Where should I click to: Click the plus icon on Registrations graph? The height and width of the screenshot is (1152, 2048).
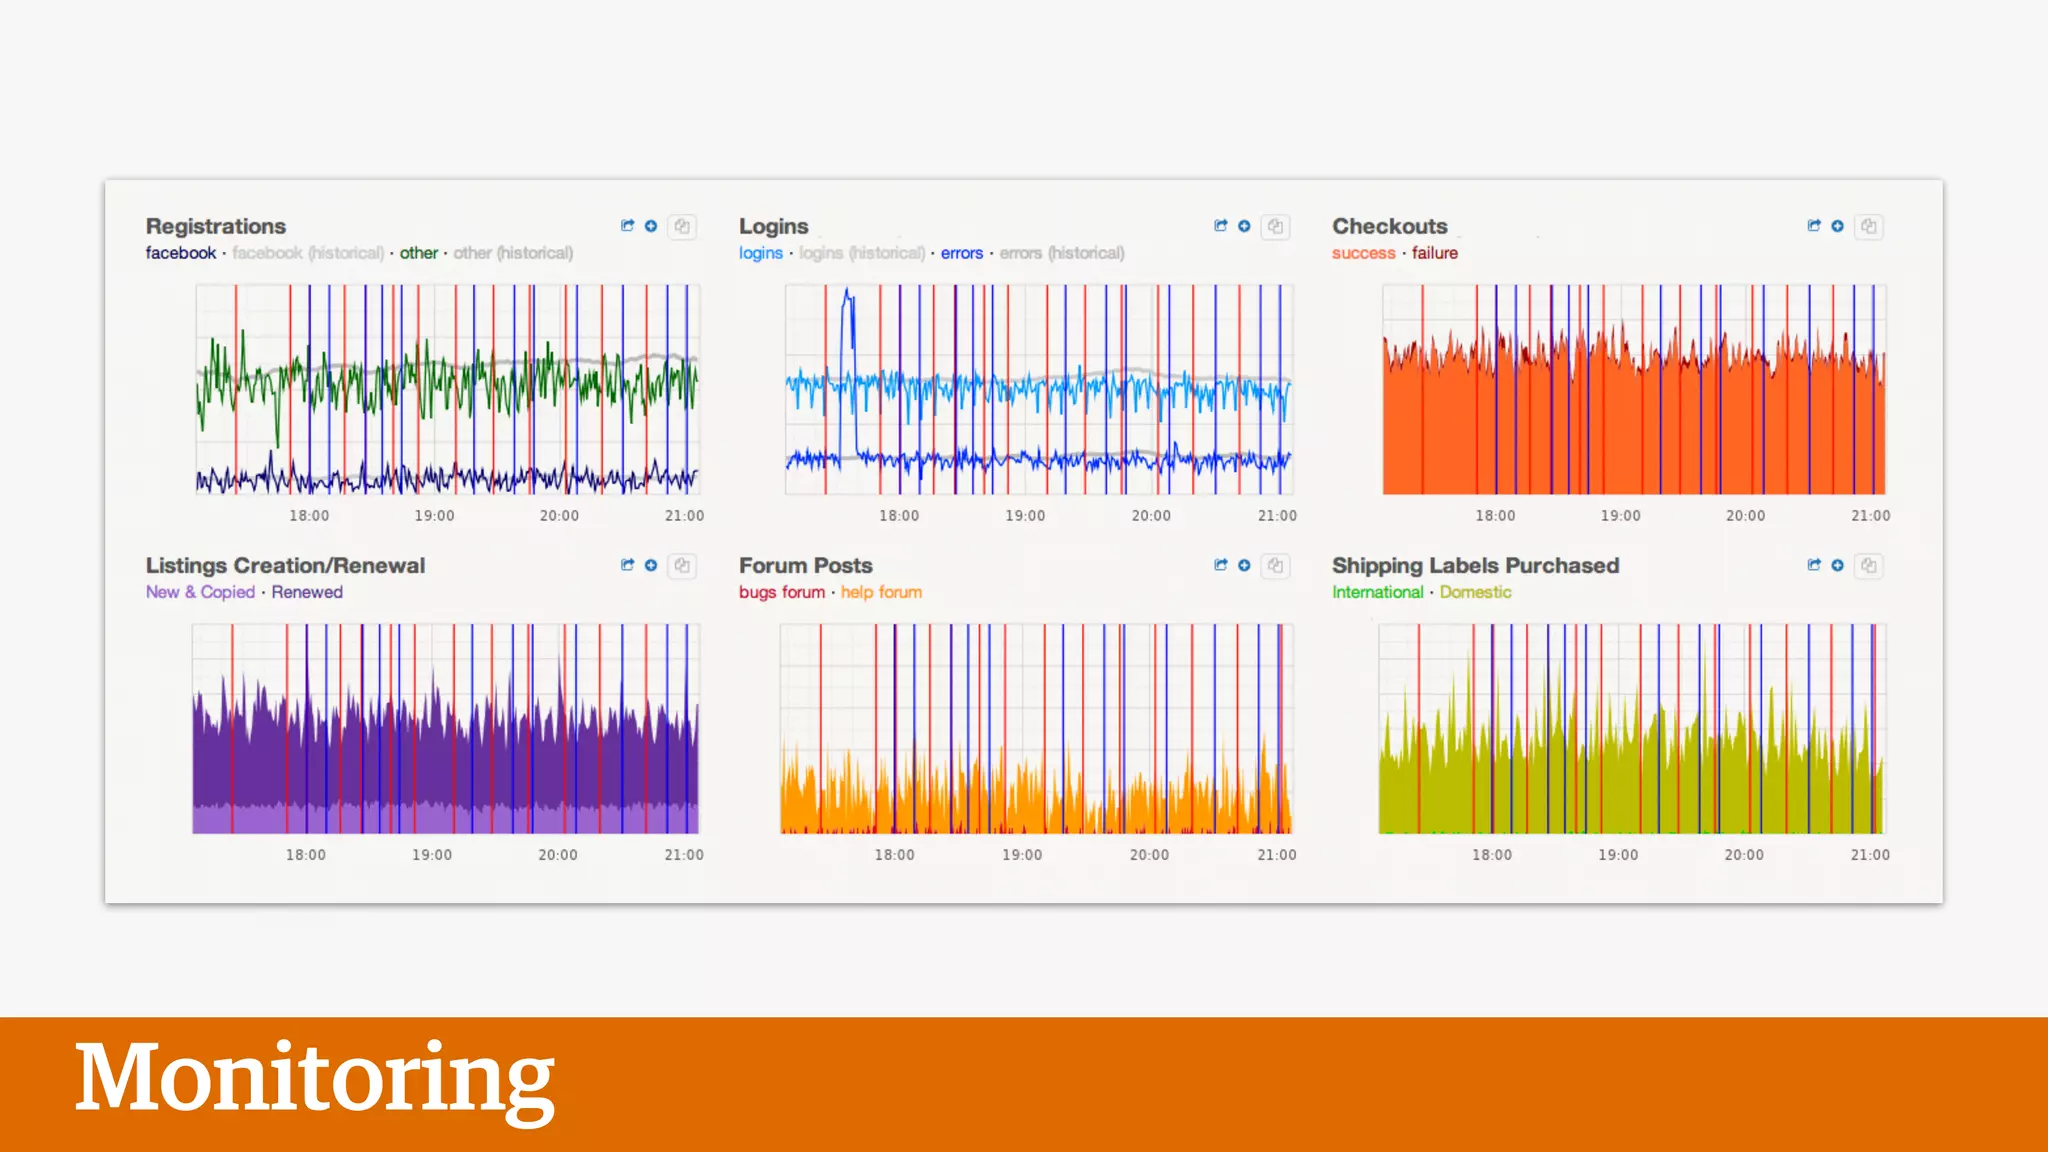651,226
